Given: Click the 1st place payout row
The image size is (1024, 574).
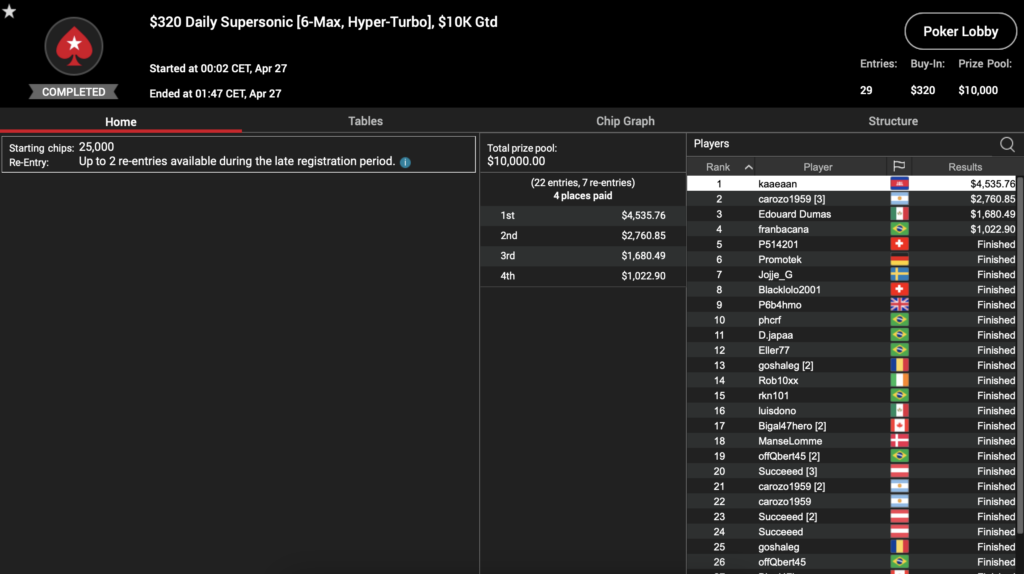Looking at the screenshot, I should [582, 215].
